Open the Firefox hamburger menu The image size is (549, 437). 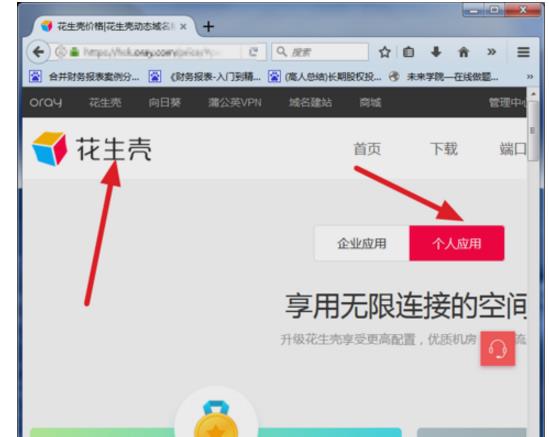[x=523, y=52]
